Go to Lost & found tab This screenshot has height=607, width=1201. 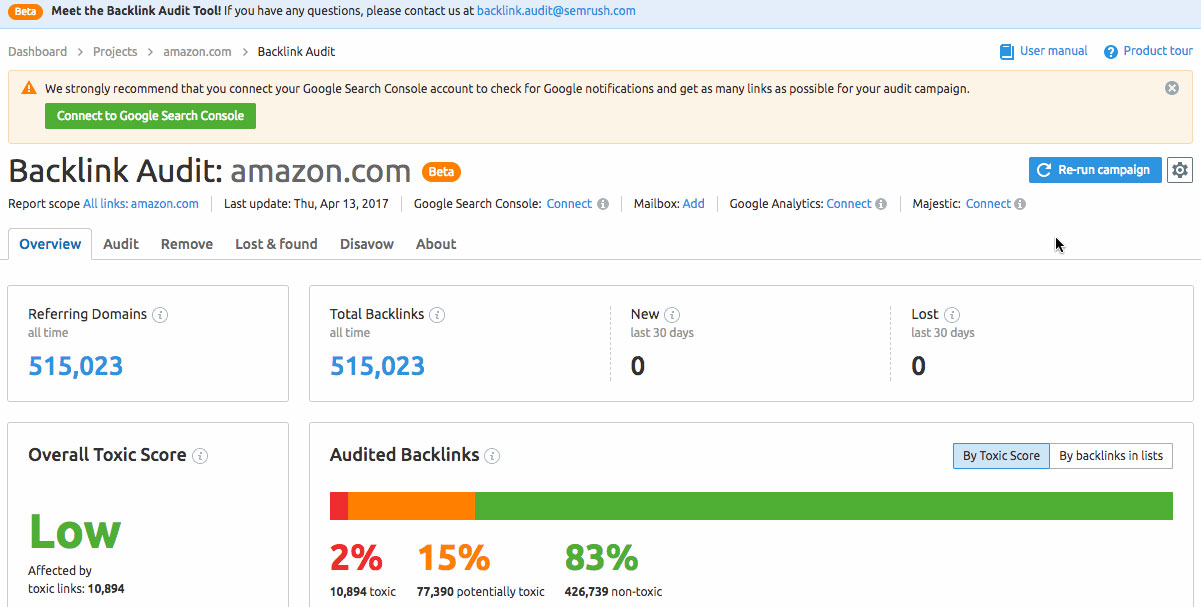pos(276,244)
